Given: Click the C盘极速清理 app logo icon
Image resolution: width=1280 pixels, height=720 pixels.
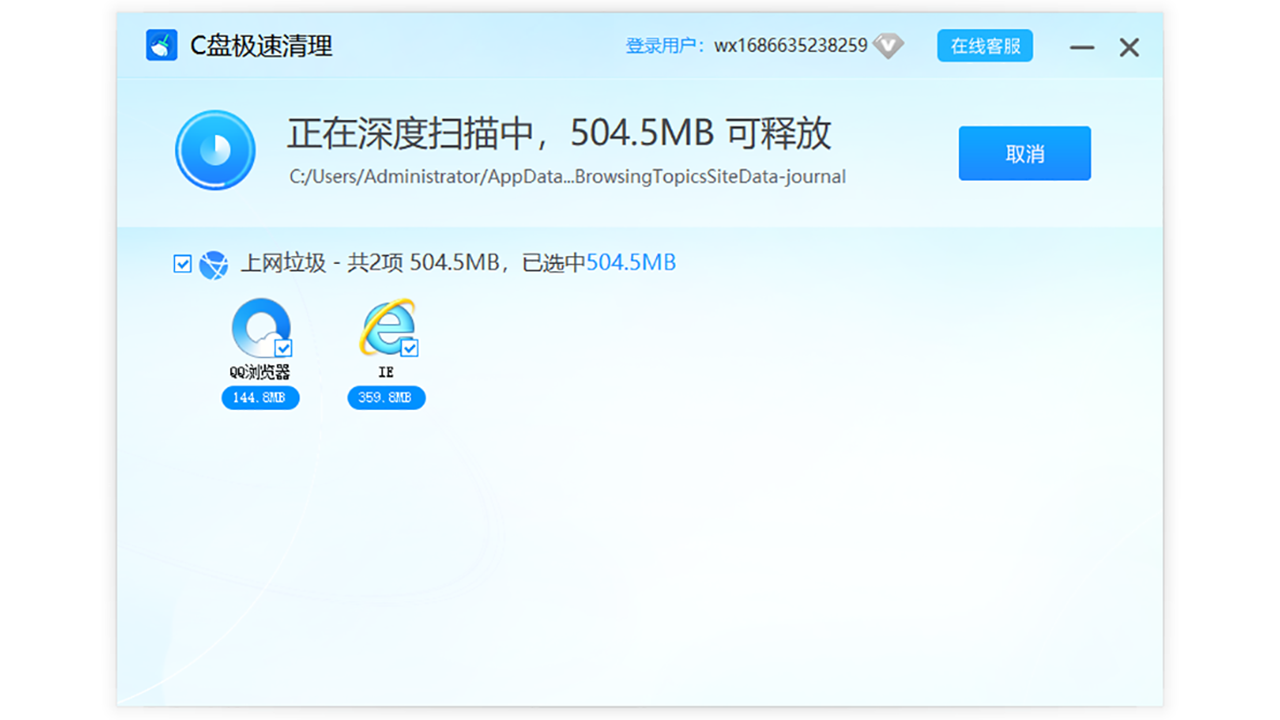Looking at the screenshot, I should 161,45.
